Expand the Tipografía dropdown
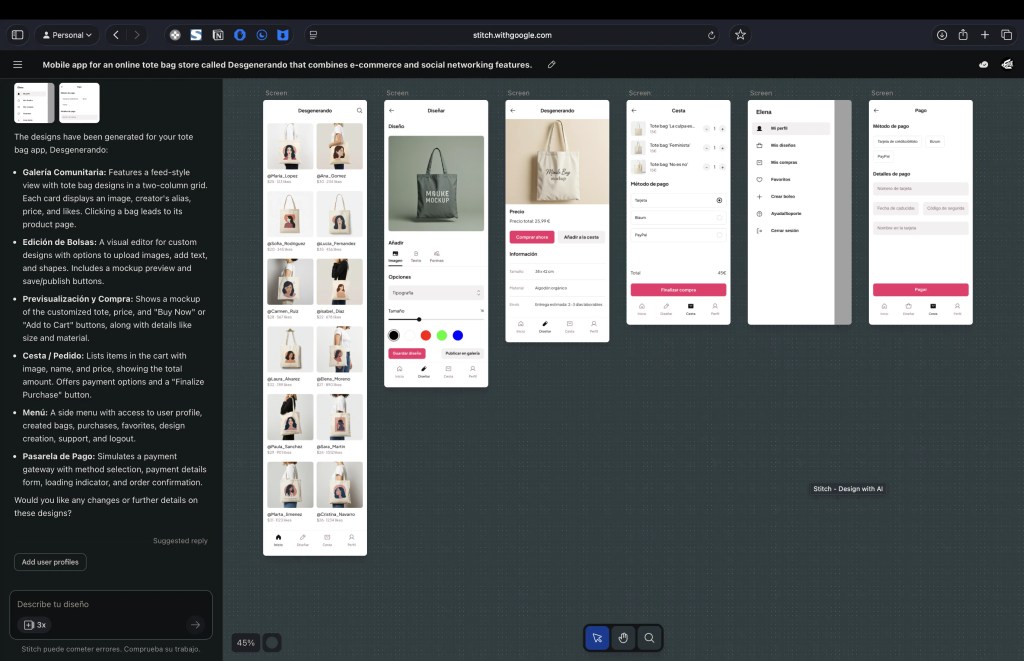 pyautogui.click(x=436, y=293)
